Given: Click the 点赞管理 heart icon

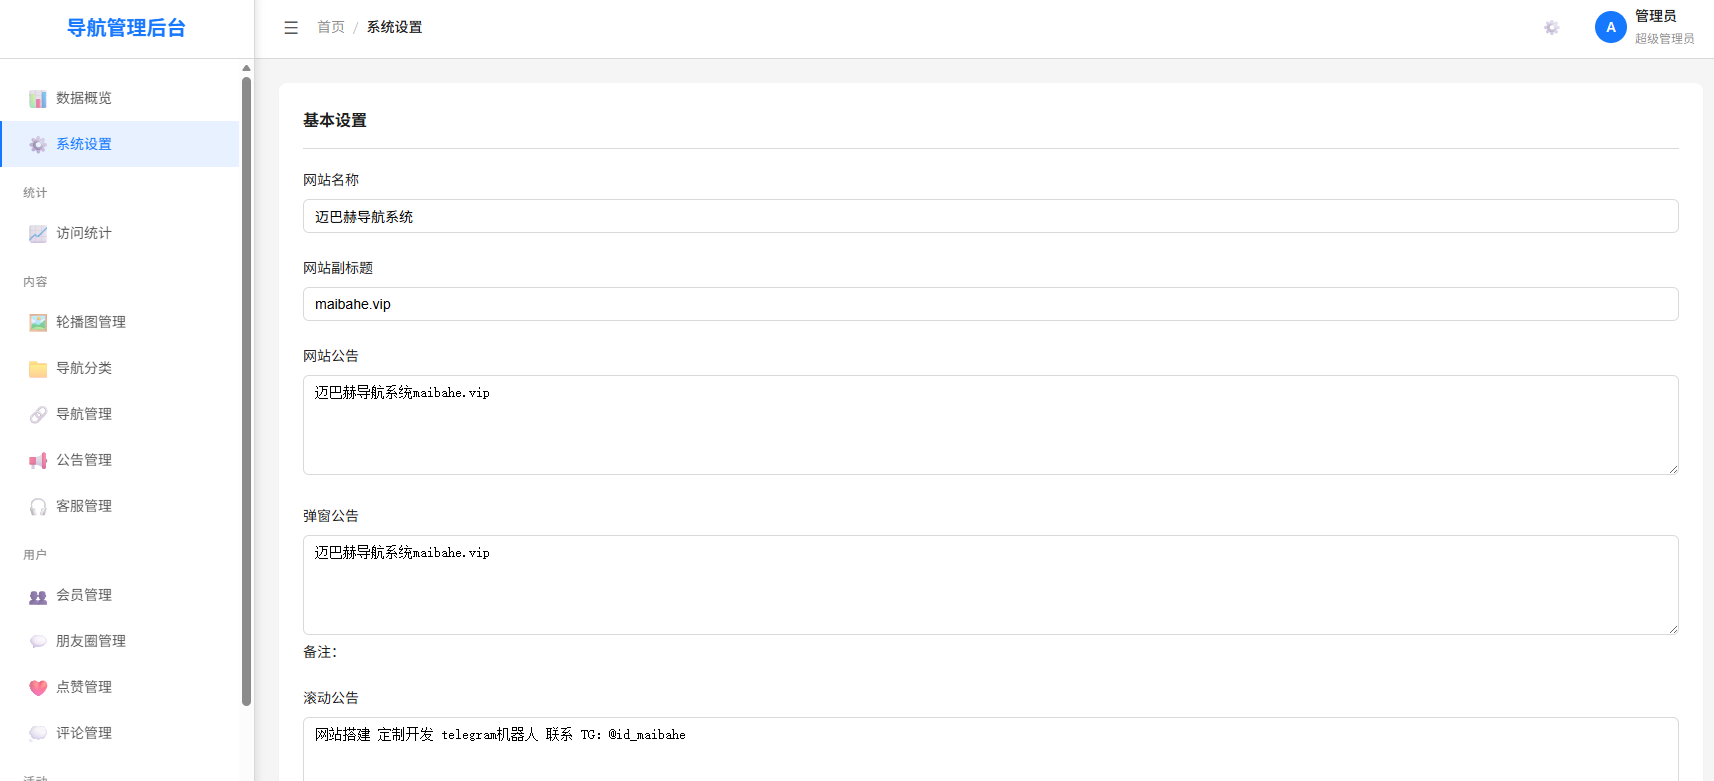Looking at the screenshot, I should pyautogui.click(x=38, y=688).
